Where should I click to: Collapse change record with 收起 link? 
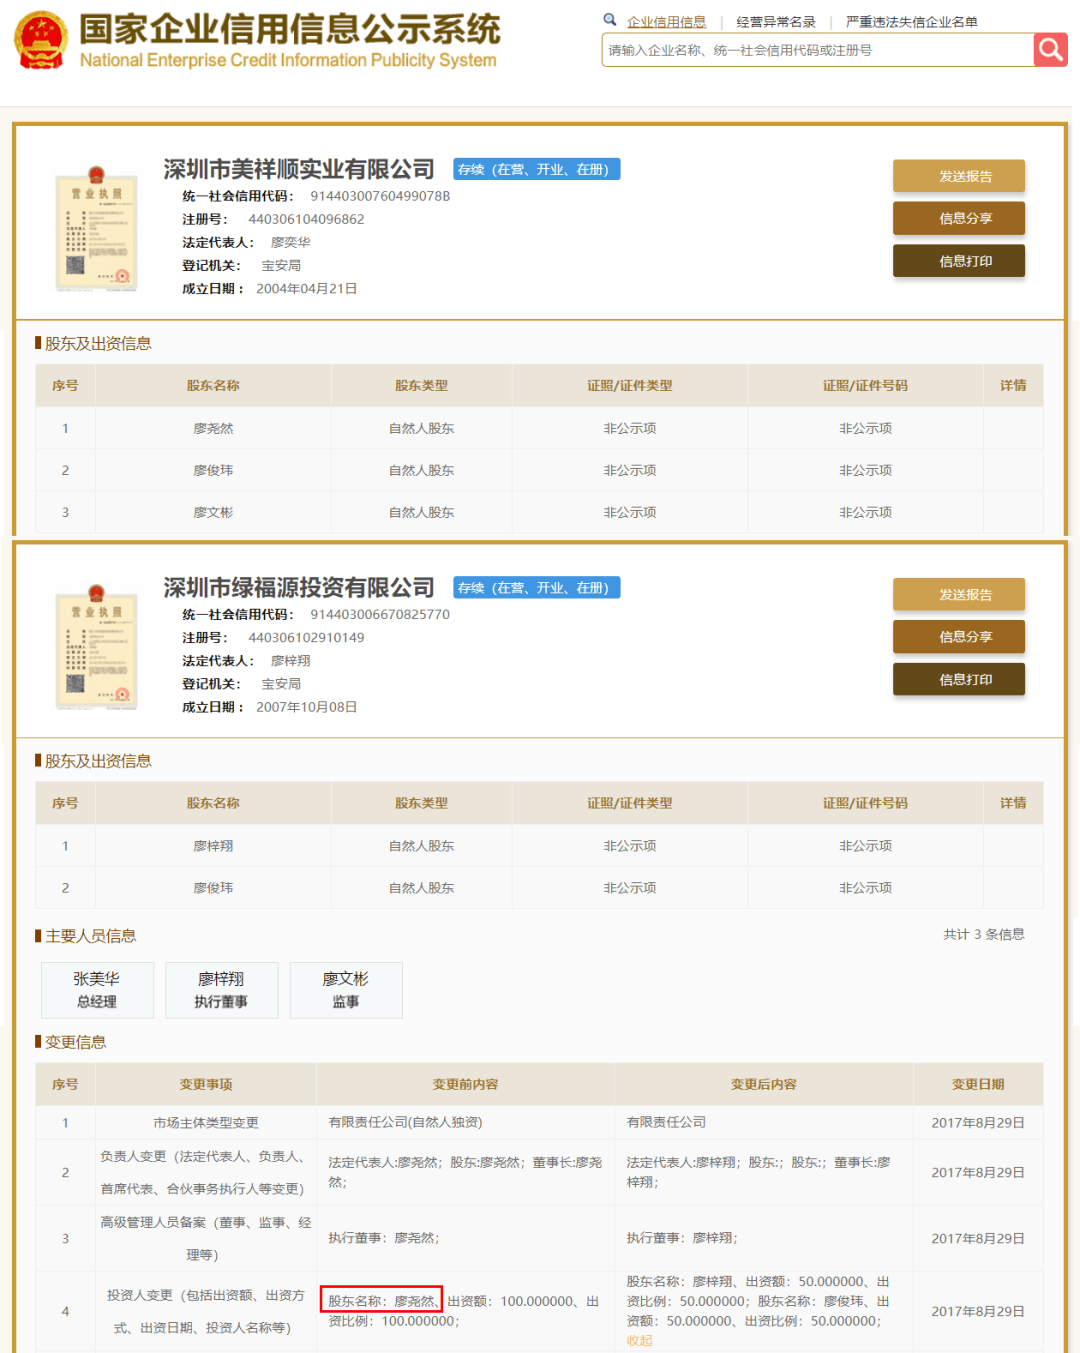click(x=639, y=1341)
